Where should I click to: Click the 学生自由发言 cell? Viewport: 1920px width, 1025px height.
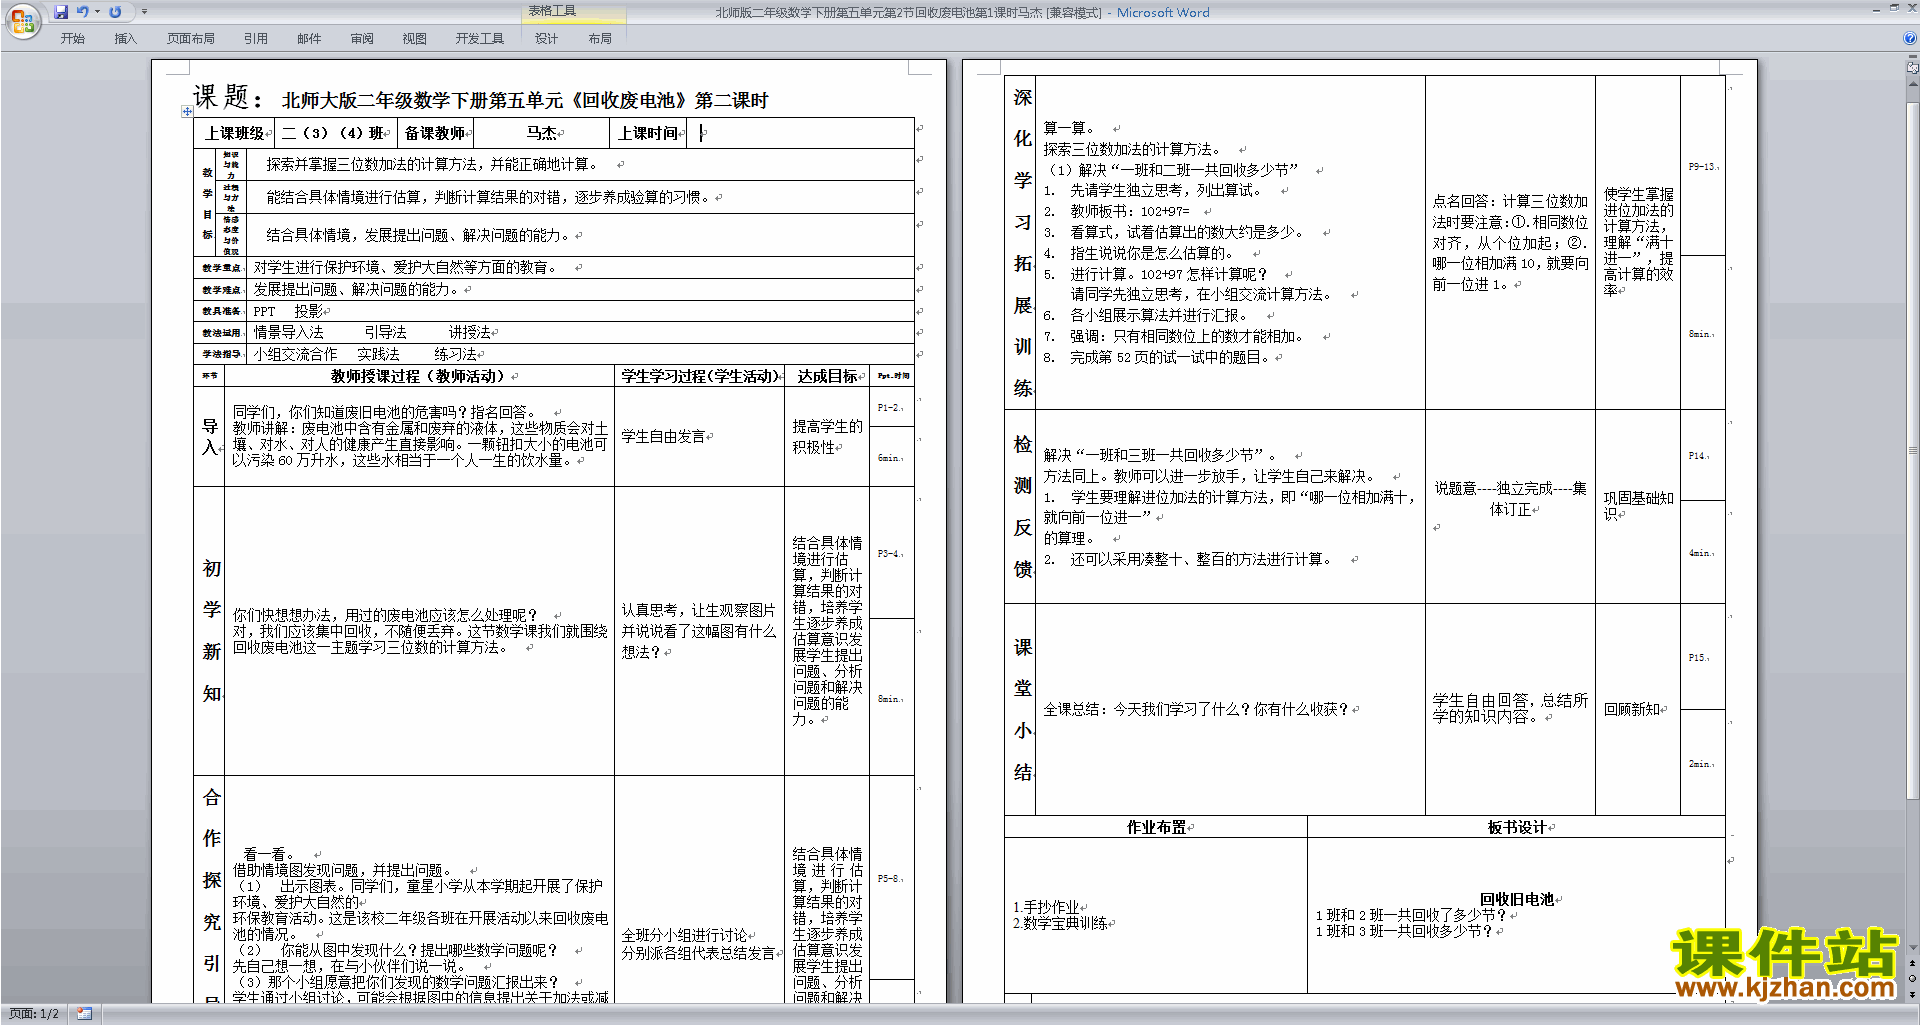coord(699,436)
